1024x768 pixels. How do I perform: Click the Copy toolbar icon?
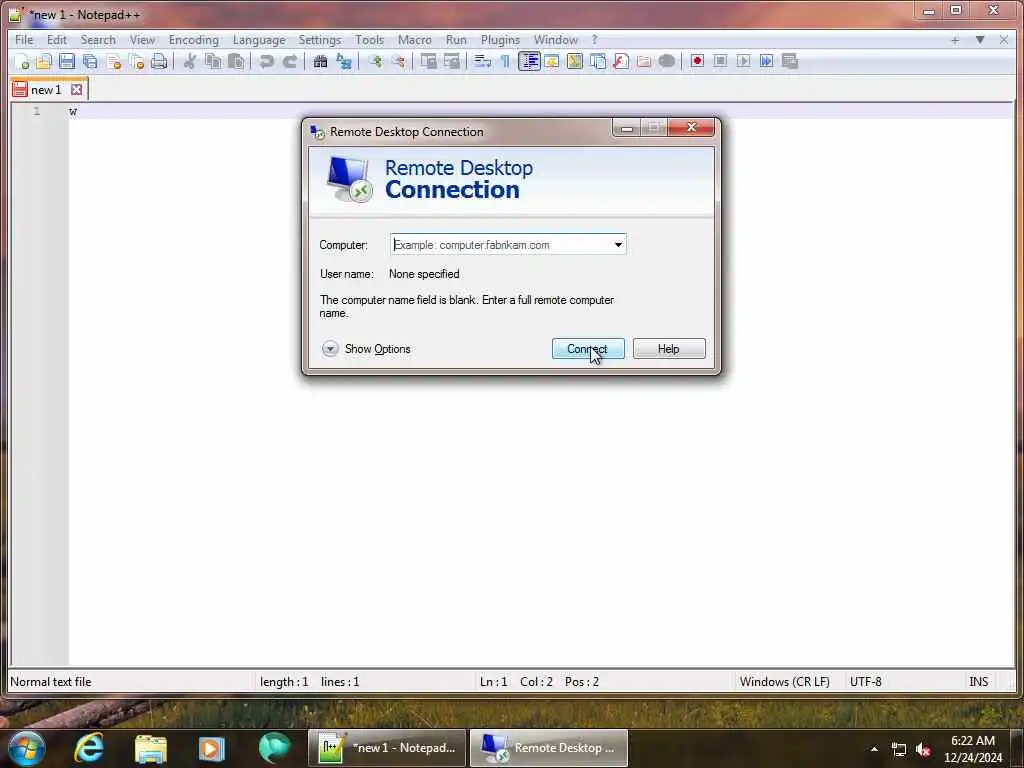coord(213,61)
